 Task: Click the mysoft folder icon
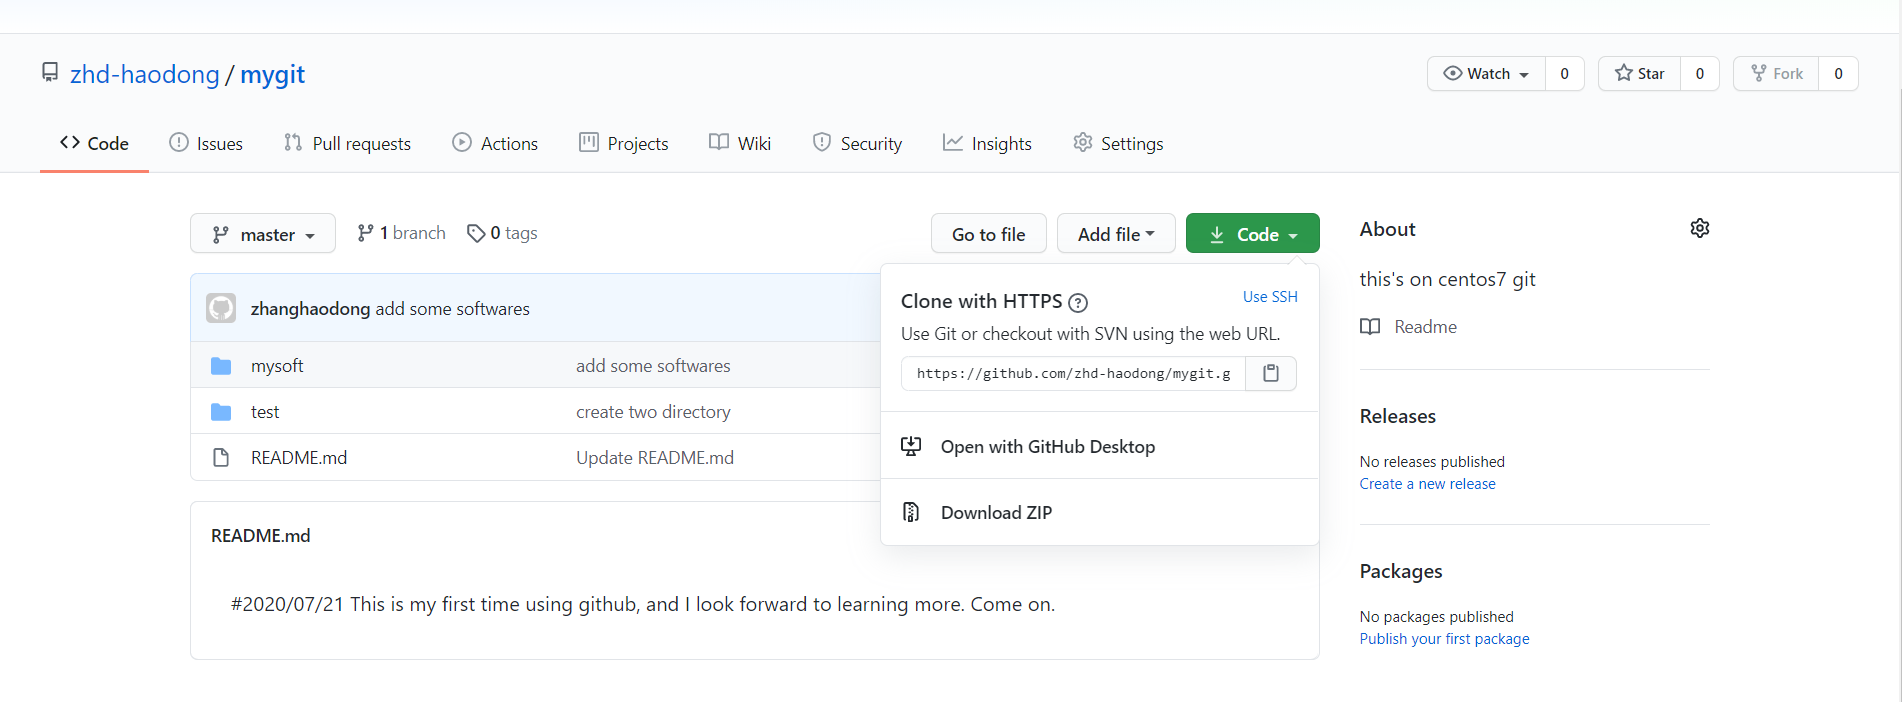pos(221,366)
